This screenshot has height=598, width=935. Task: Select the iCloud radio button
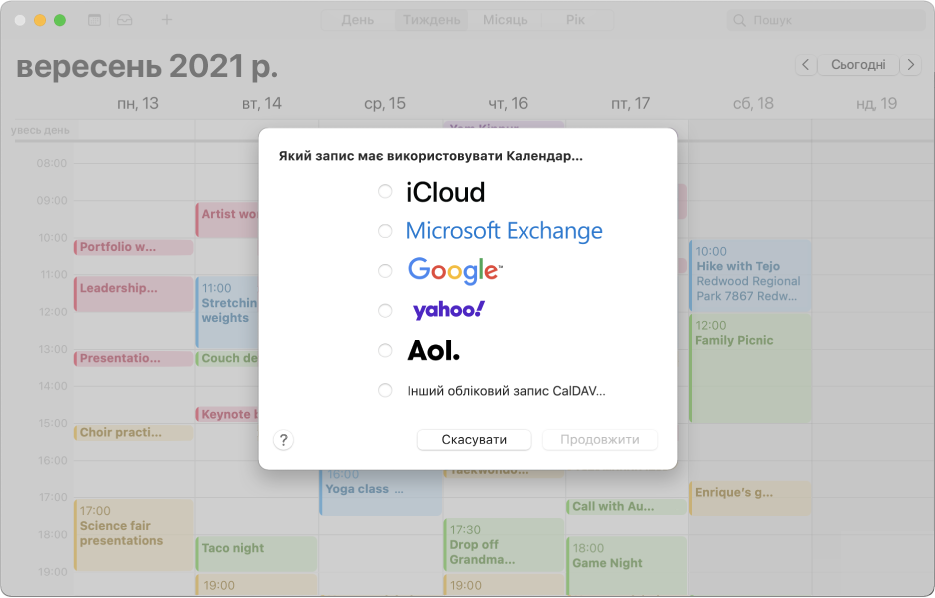click(x=385, y=191)
